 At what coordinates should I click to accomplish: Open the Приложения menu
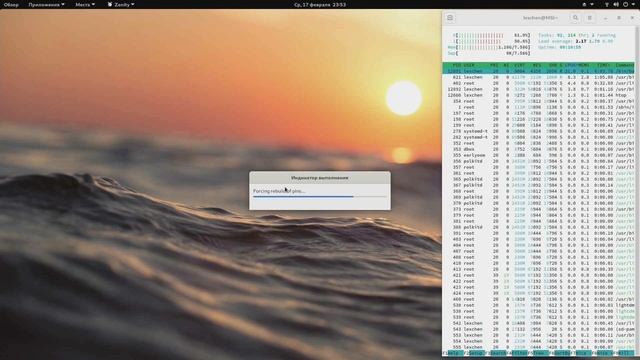pyautogui.click(x=46, y=4)
